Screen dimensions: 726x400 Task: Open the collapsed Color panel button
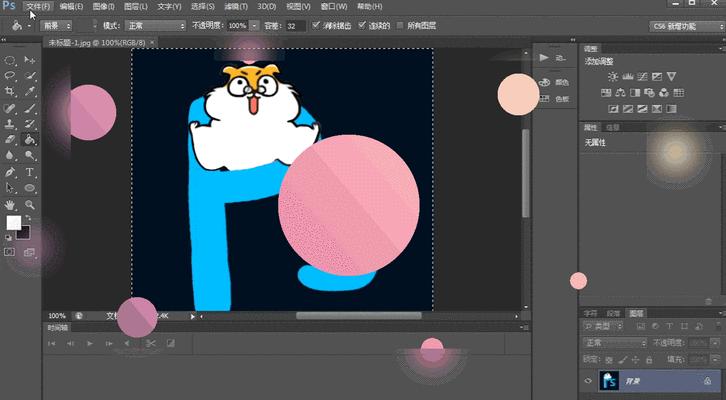coord(554,82)
